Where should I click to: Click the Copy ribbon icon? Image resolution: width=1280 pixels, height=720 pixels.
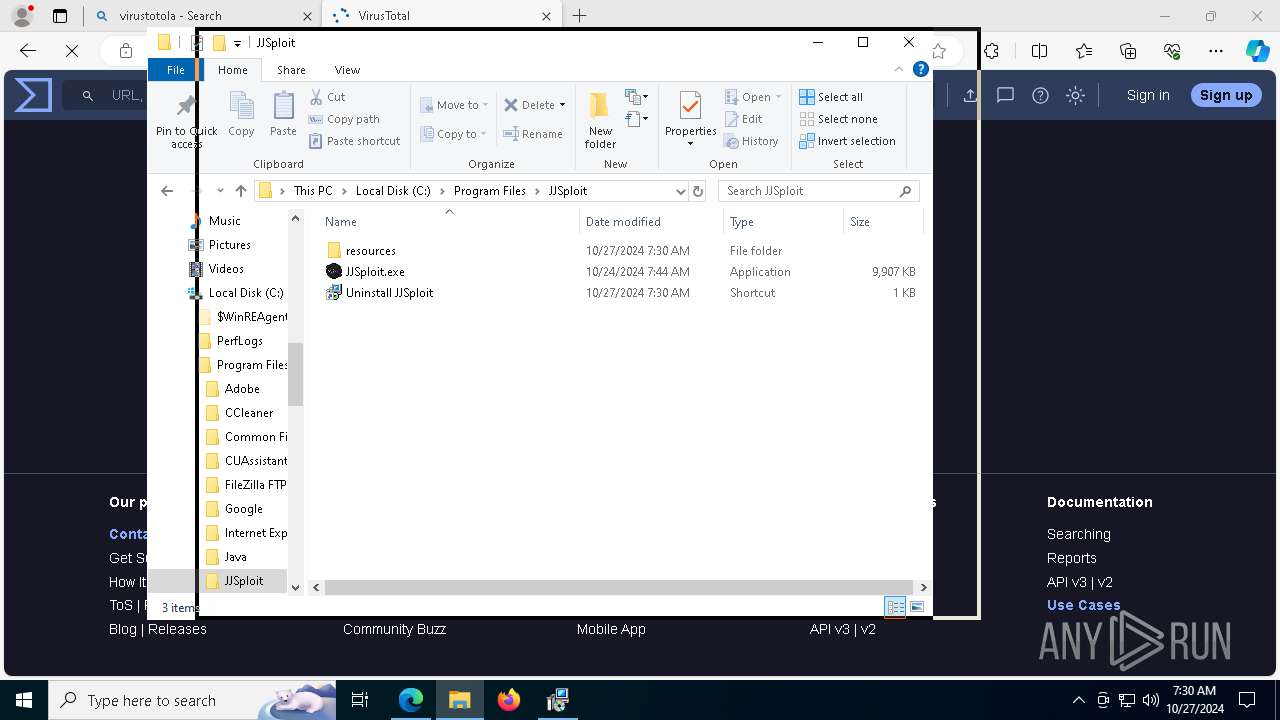tap(241, 114)
